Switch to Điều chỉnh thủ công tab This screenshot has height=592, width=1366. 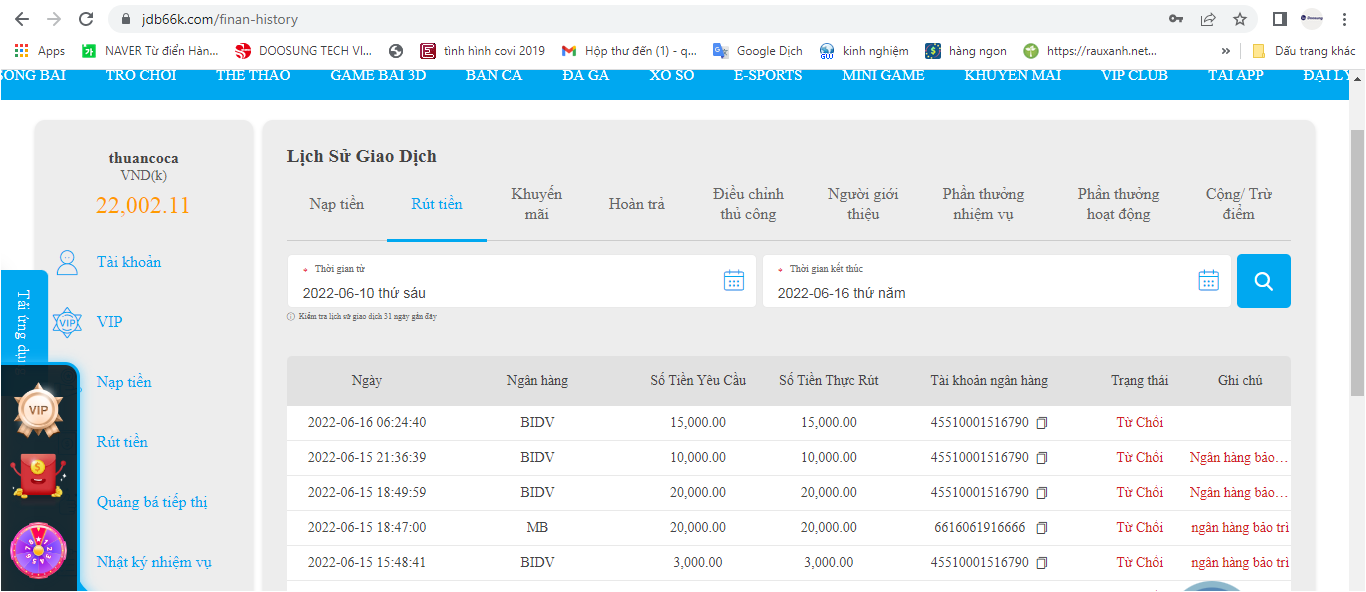(x=748, y=204)
